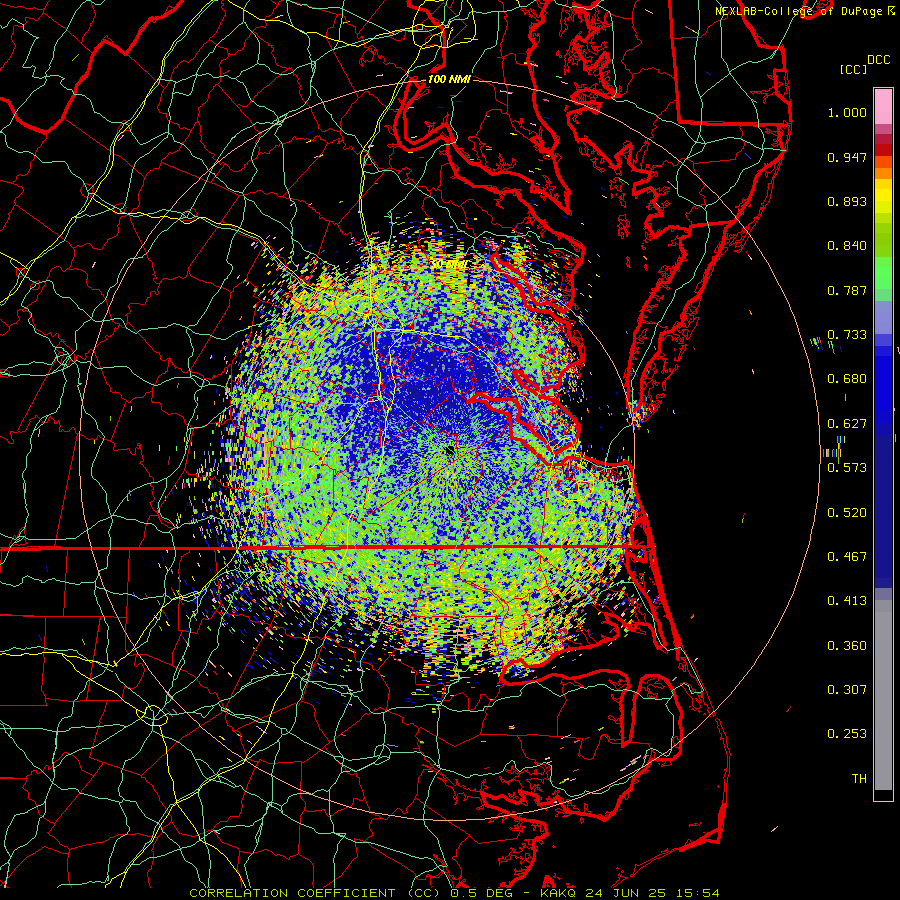
Task: Select the 0.413 scale value
Action: (x=847, y=601)
